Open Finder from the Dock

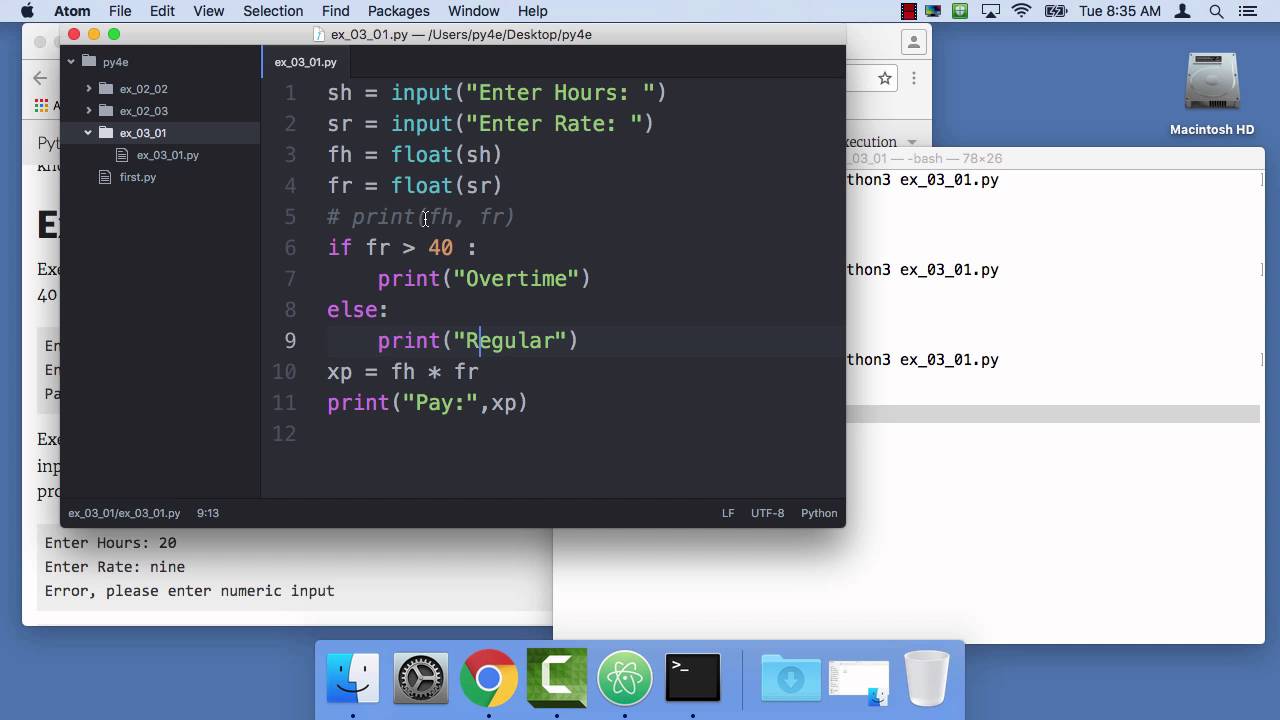[353, 679]
